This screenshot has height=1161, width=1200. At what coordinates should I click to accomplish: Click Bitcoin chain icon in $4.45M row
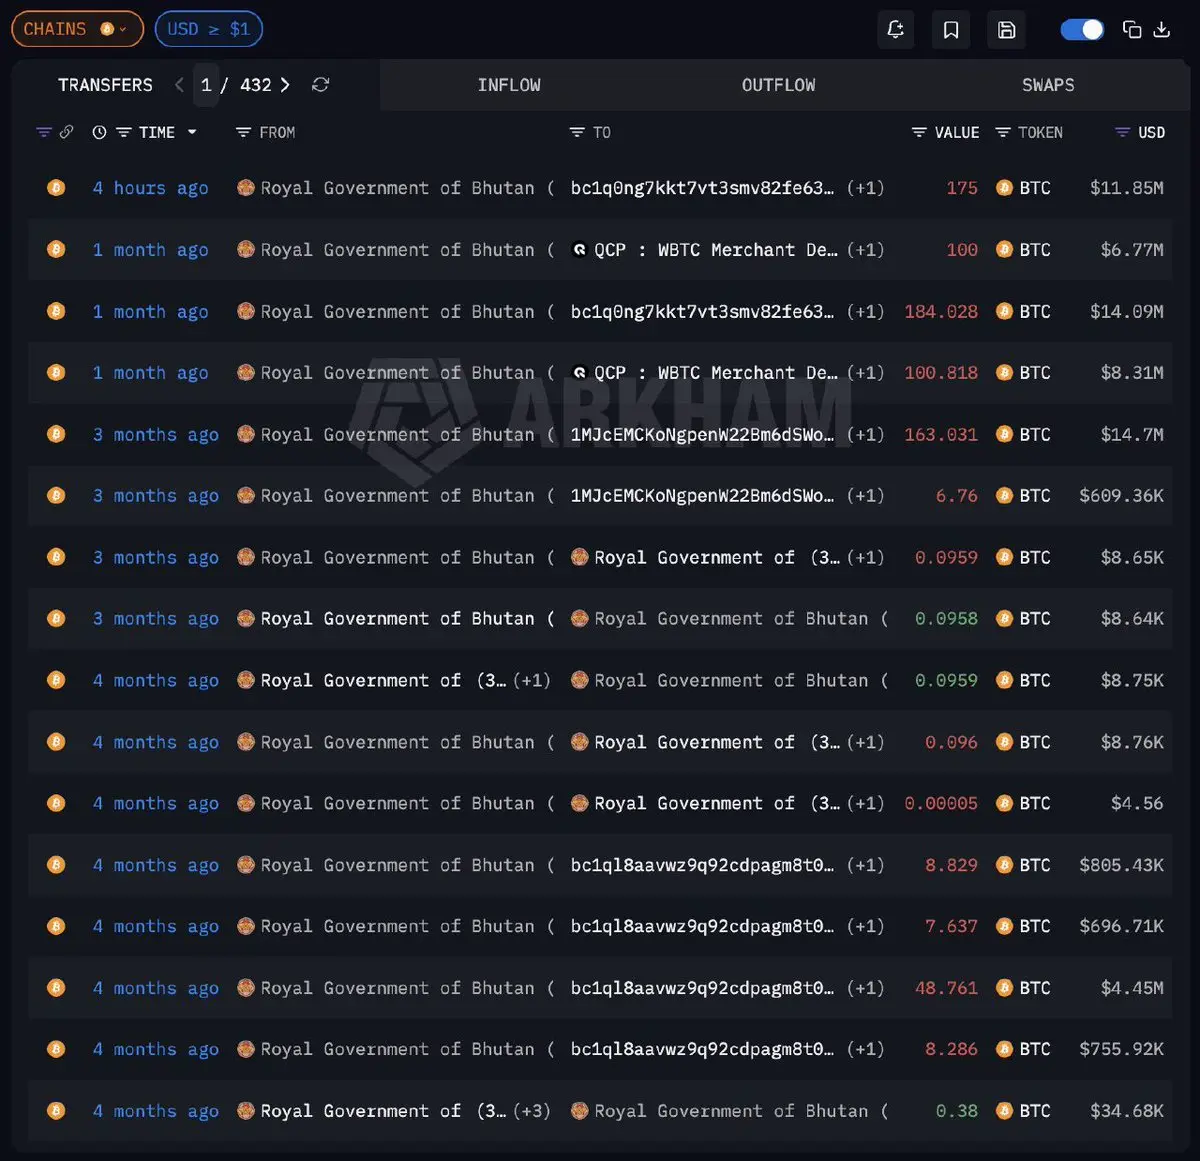(x=56, y=988)
